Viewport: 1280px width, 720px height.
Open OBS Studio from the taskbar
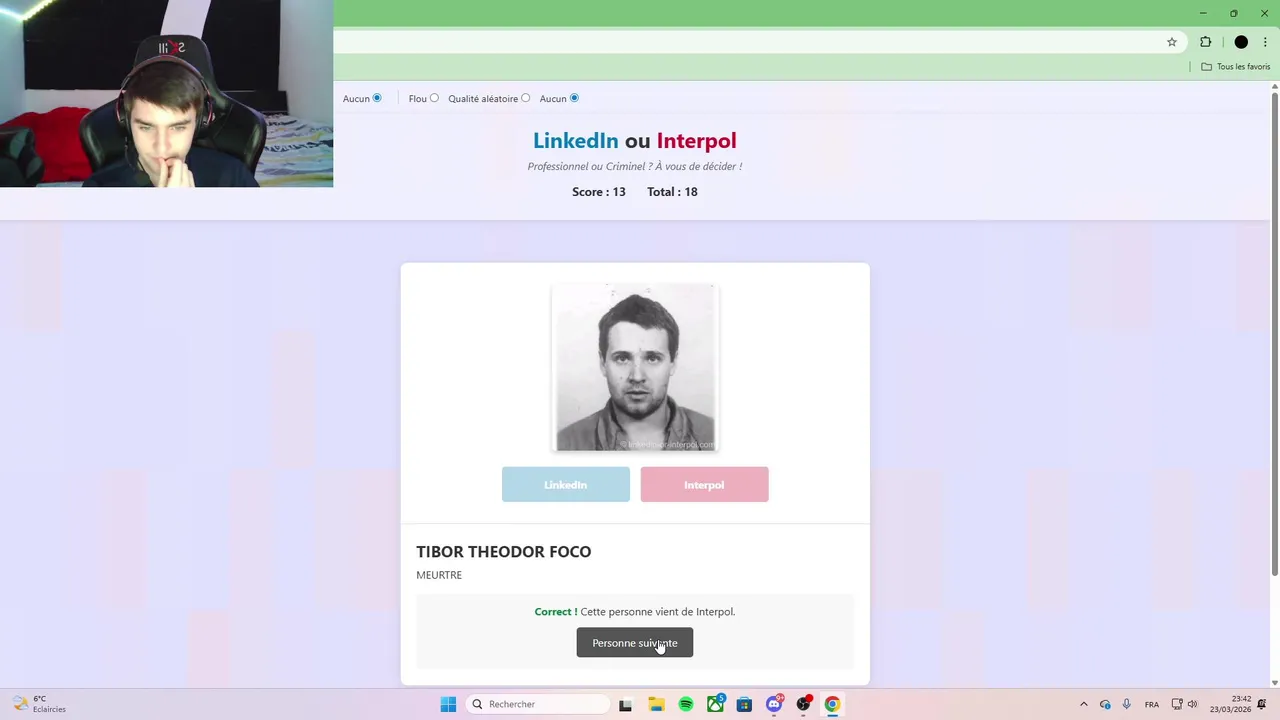pyautogui.click(x=803, y=704)
